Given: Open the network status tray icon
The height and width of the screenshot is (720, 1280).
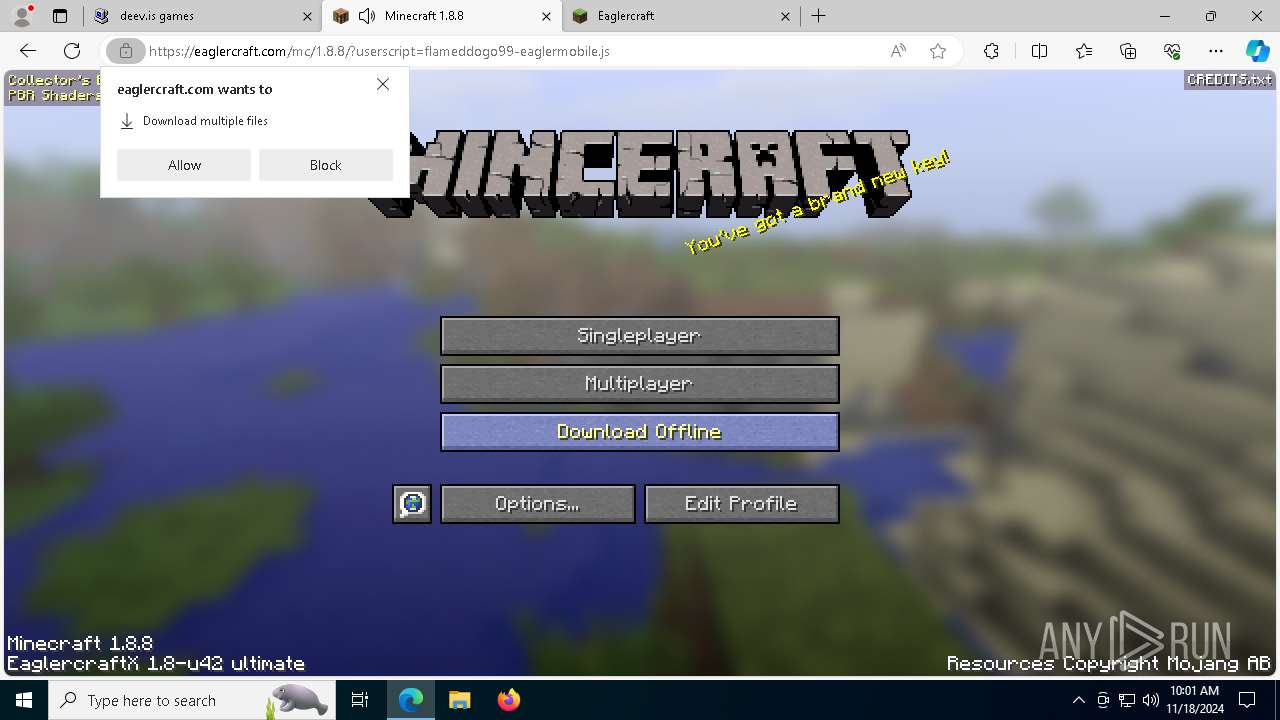Looking at the screenshot, I should click(x=1127, y=700).
